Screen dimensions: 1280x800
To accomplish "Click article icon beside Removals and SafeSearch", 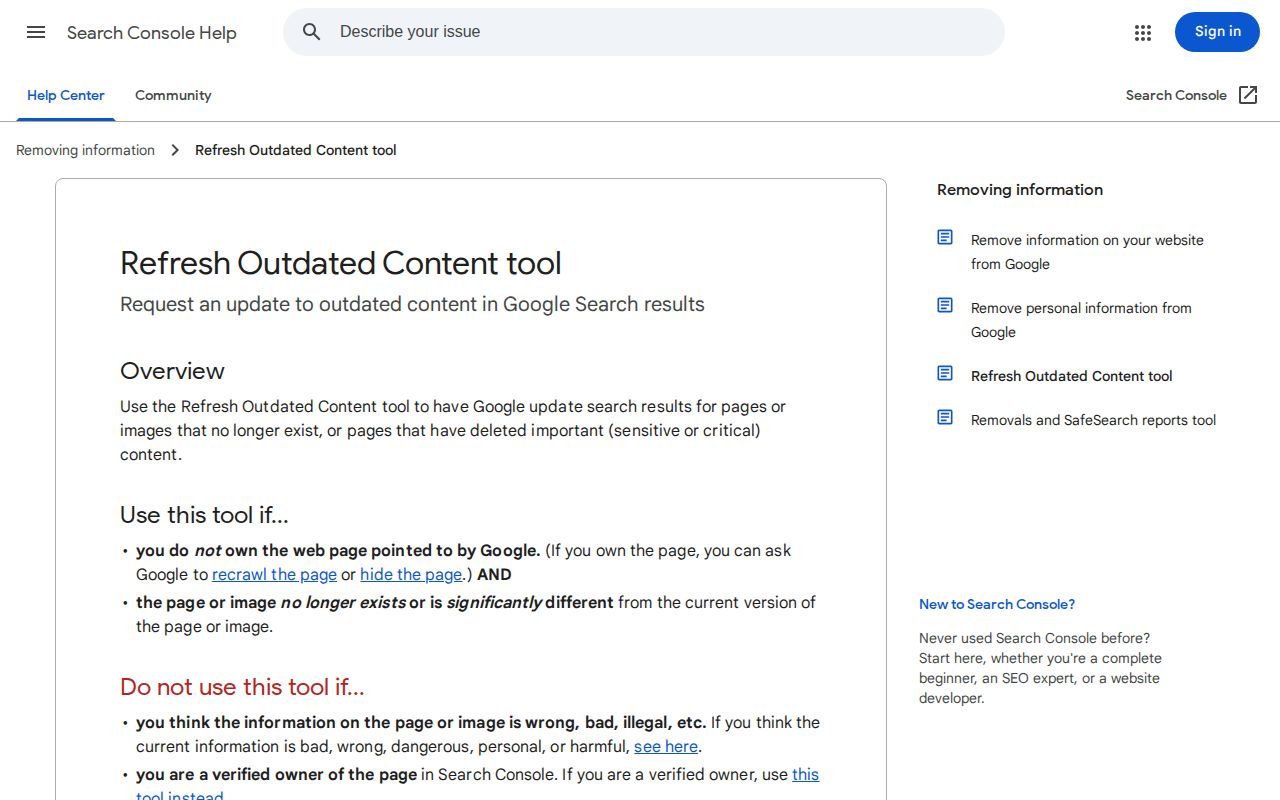I will pos(945,417).
